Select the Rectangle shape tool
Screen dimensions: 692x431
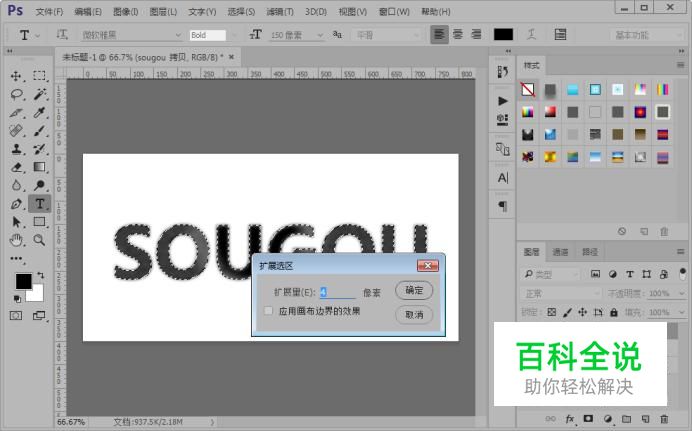click(x=39, y=222)
